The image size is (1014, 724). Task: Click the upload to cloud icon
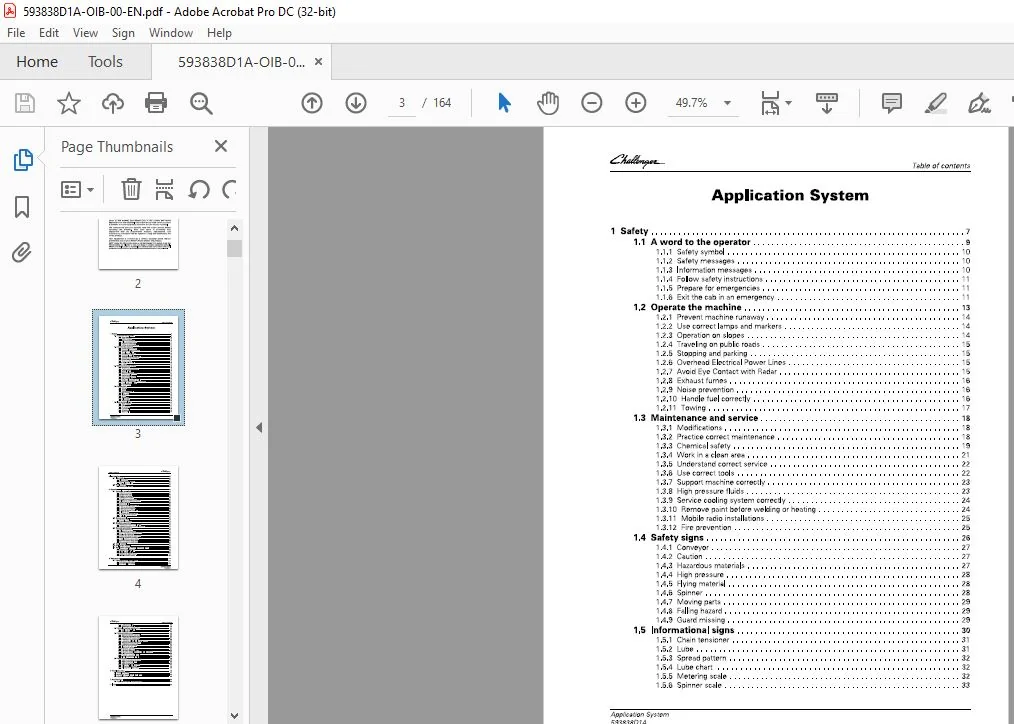click(113, 103)
